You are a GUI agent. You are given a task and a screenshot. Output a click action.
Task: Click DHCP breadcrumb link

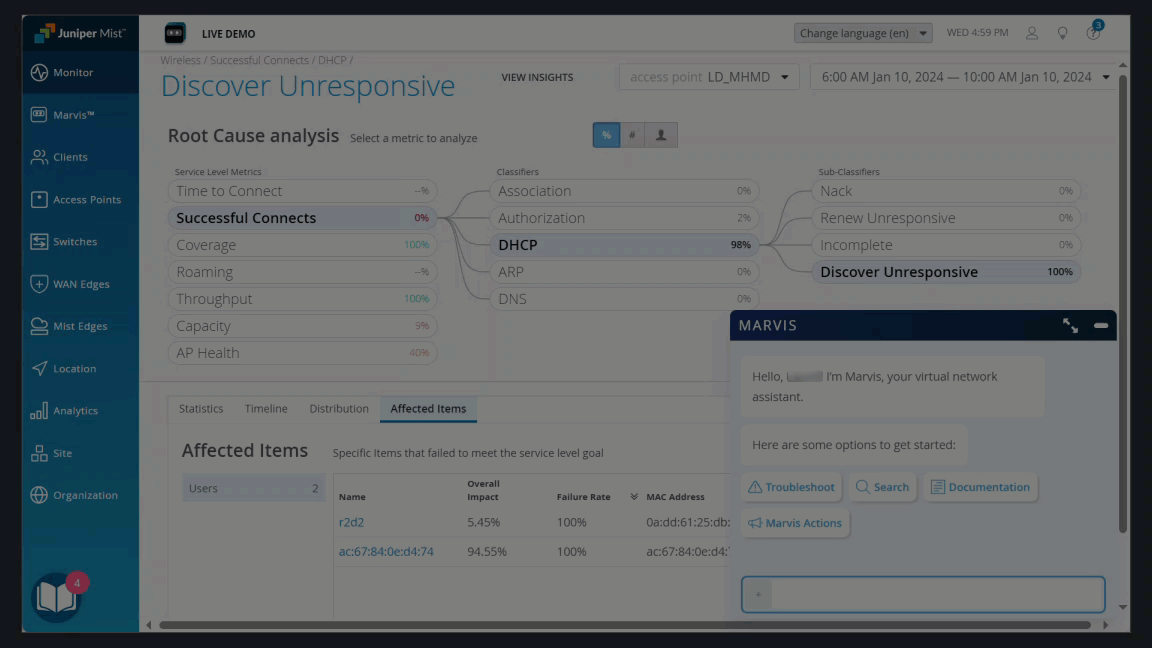[x=332, y=60]
